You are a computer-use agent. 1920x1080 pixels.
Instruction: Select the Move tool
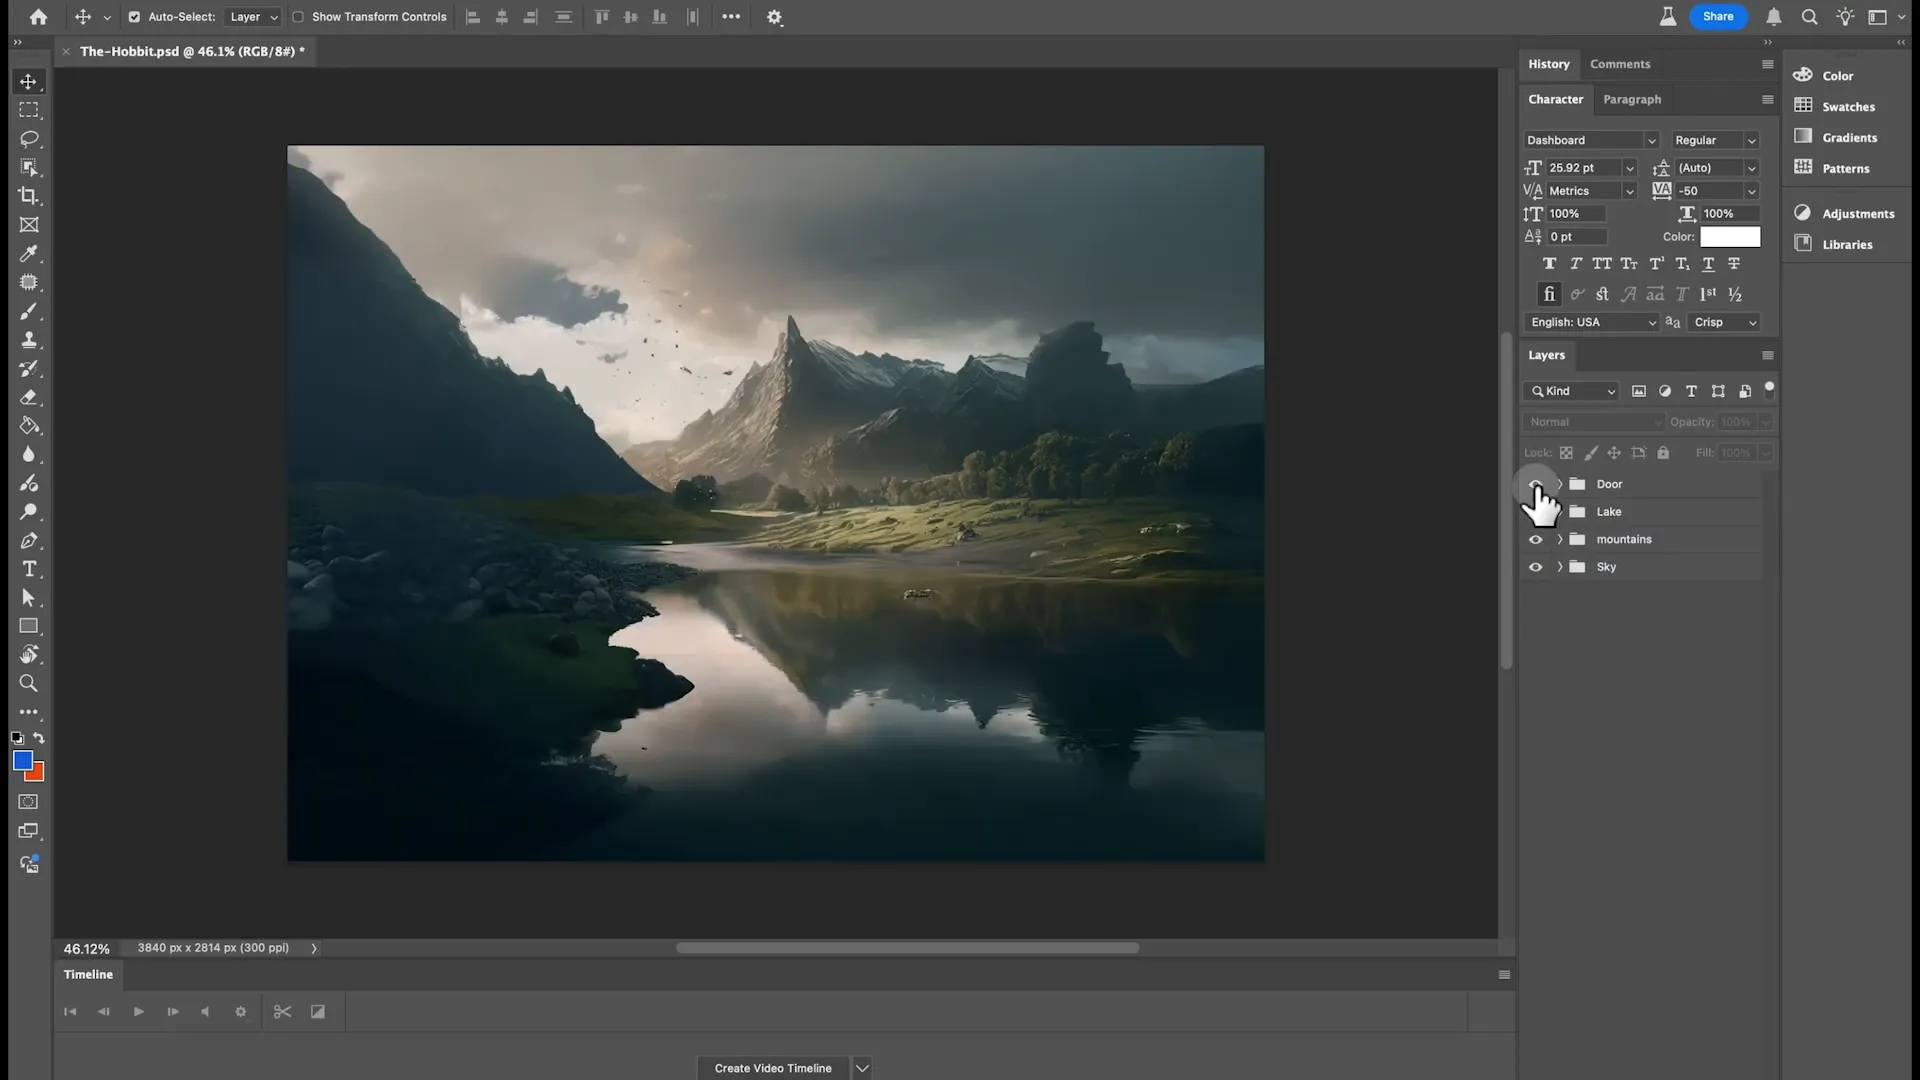tap(28, 81)
